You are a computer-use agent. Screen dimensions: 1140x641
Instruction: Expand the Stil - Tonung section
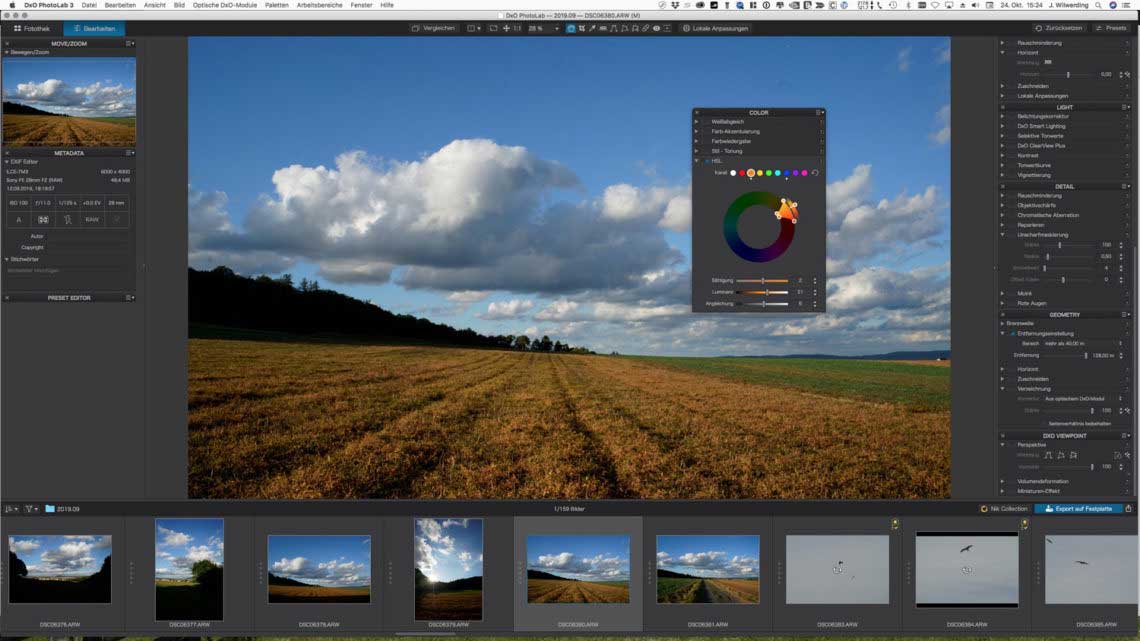tap(697, 151)
